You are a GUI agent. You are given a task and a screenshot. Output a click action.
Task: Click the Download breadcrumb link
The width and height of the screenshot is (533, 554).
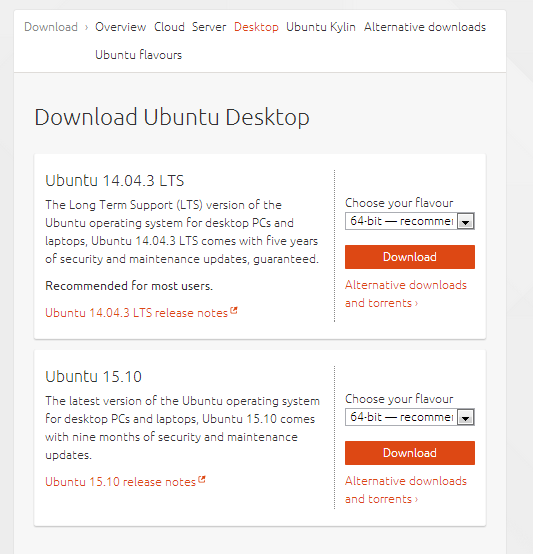(x=51, y=27)
